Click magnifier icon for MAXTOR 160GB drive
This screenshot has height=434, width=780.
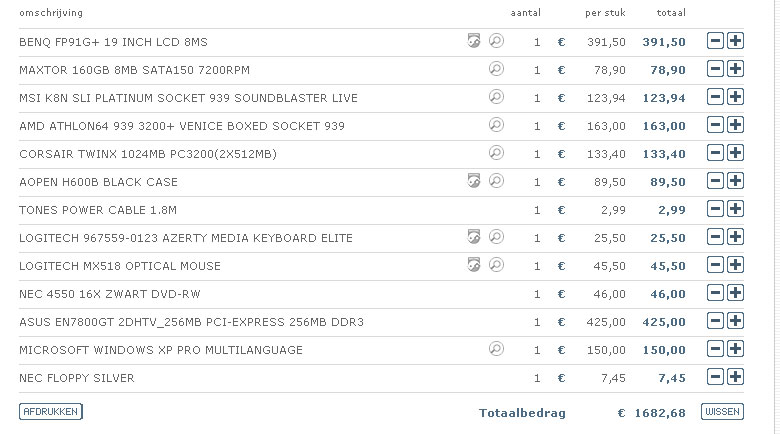[x=496, y=69]
